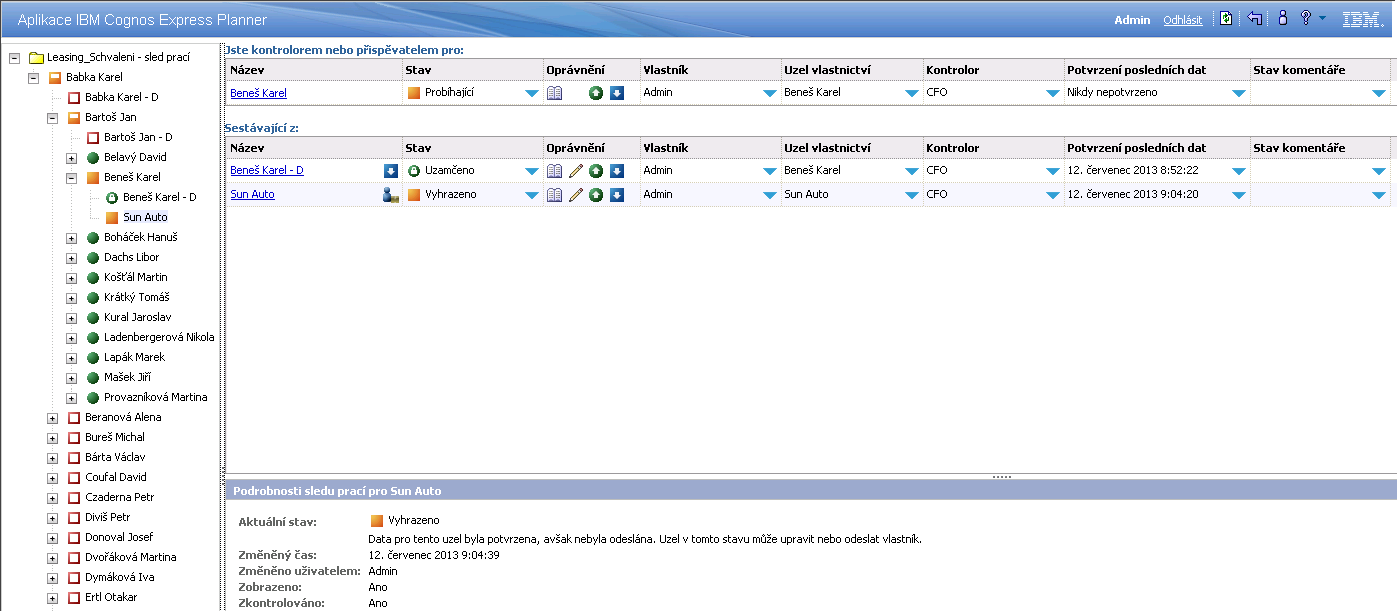Click the orange Vyhrazeno status icon in the Sun Auto row
Viewport: 1397px width, 611px height.
tap(414, 195)
